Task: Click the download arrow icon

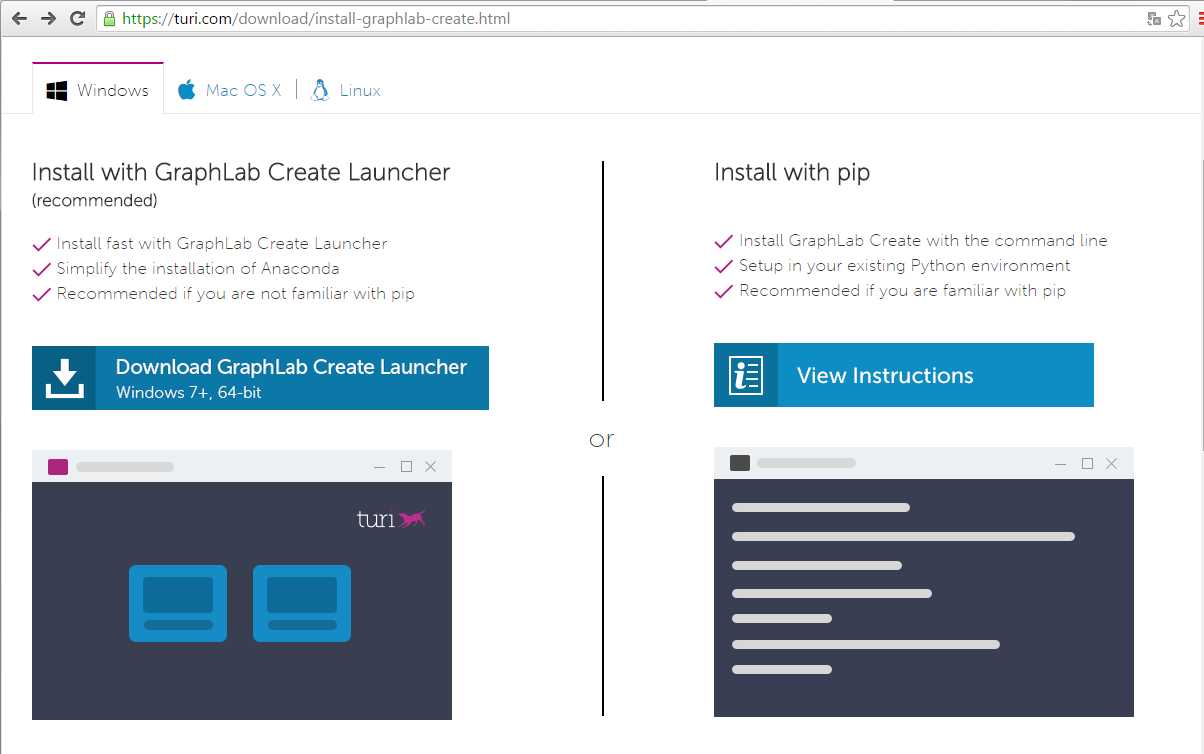Action: tap(64, 378)
